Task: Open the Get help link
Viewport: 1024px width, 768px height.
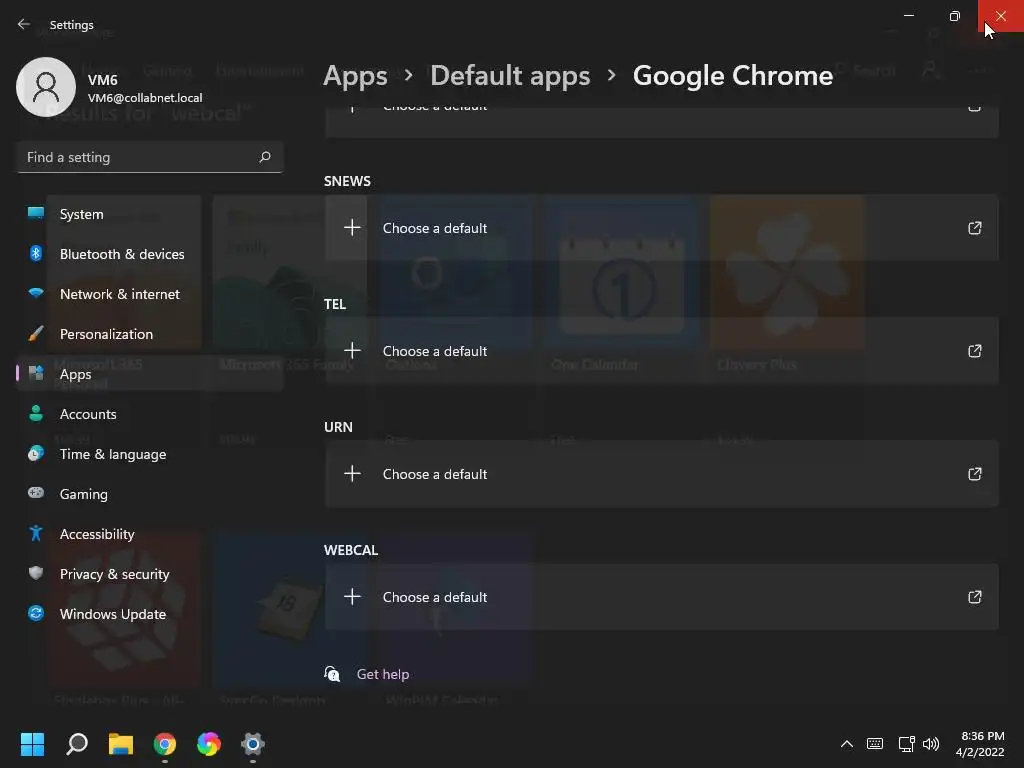Action: coord(383,674)
